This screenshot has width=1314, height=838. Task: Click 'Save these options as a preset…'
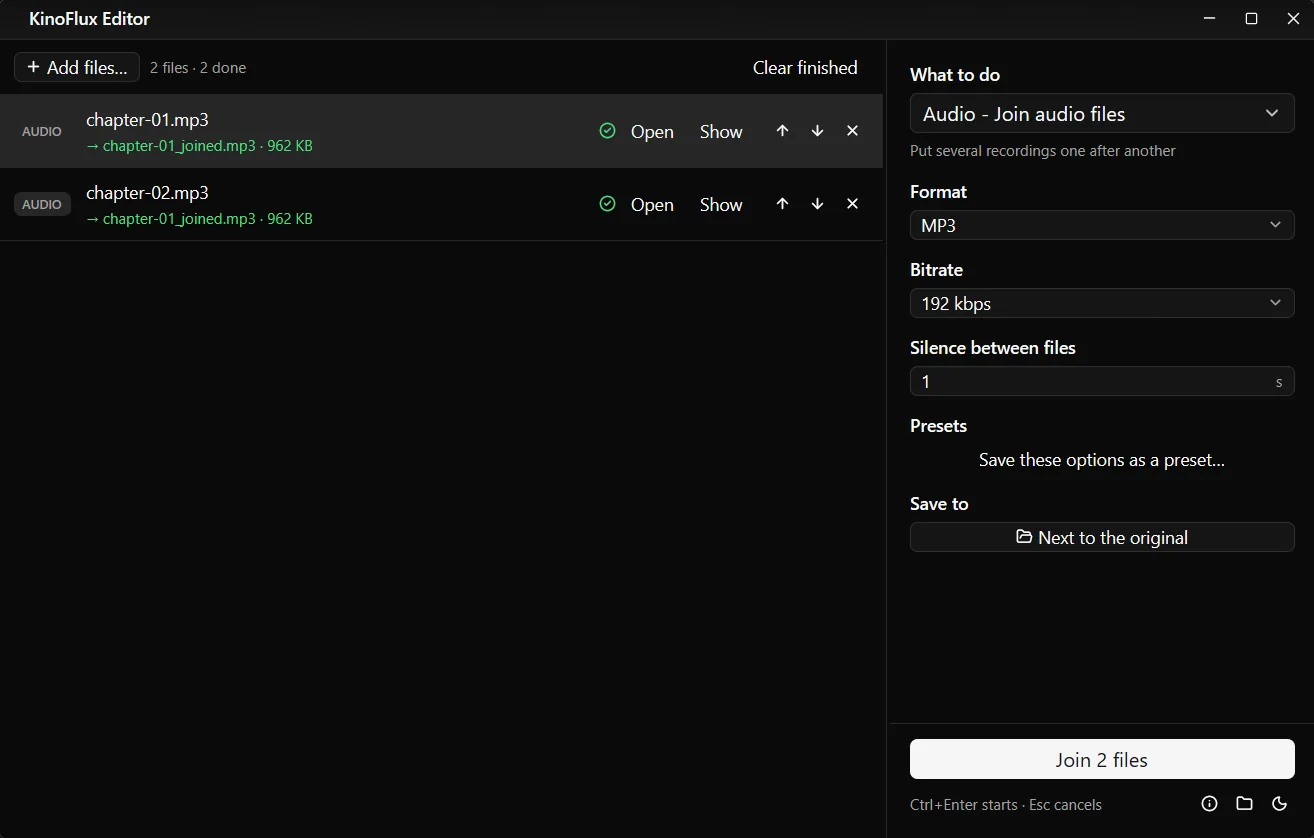tap(1102, 460)
